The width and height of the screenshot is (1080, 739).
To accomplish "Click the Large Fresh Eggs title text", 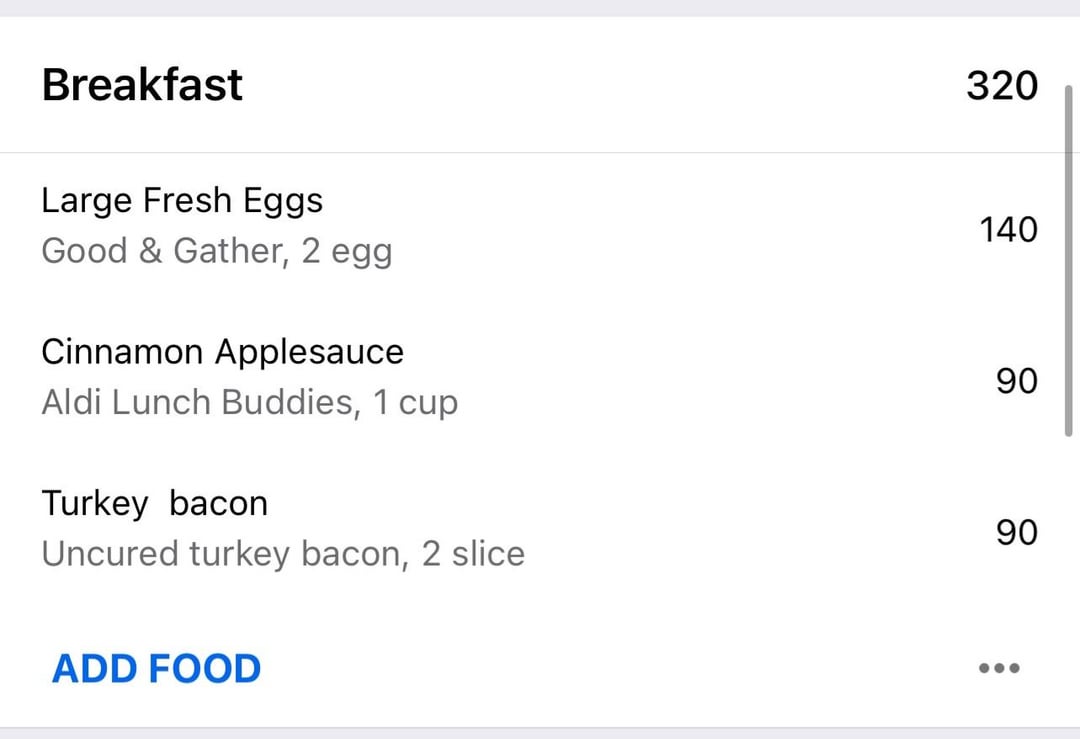I will [x=182, y=201].
